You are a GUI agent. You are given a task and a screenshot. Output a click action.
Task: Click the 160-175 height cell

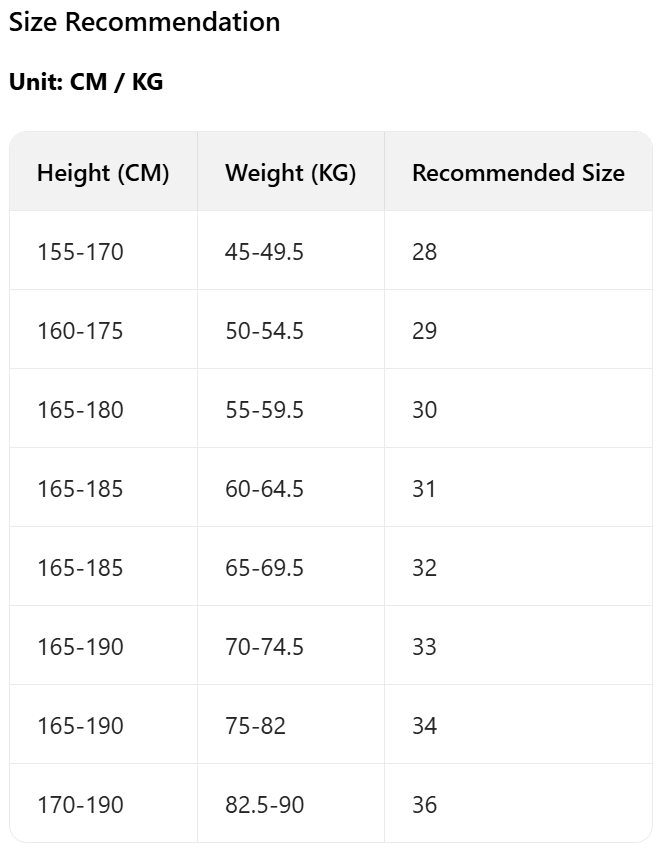pyautogui.click(x=80, y=331)
